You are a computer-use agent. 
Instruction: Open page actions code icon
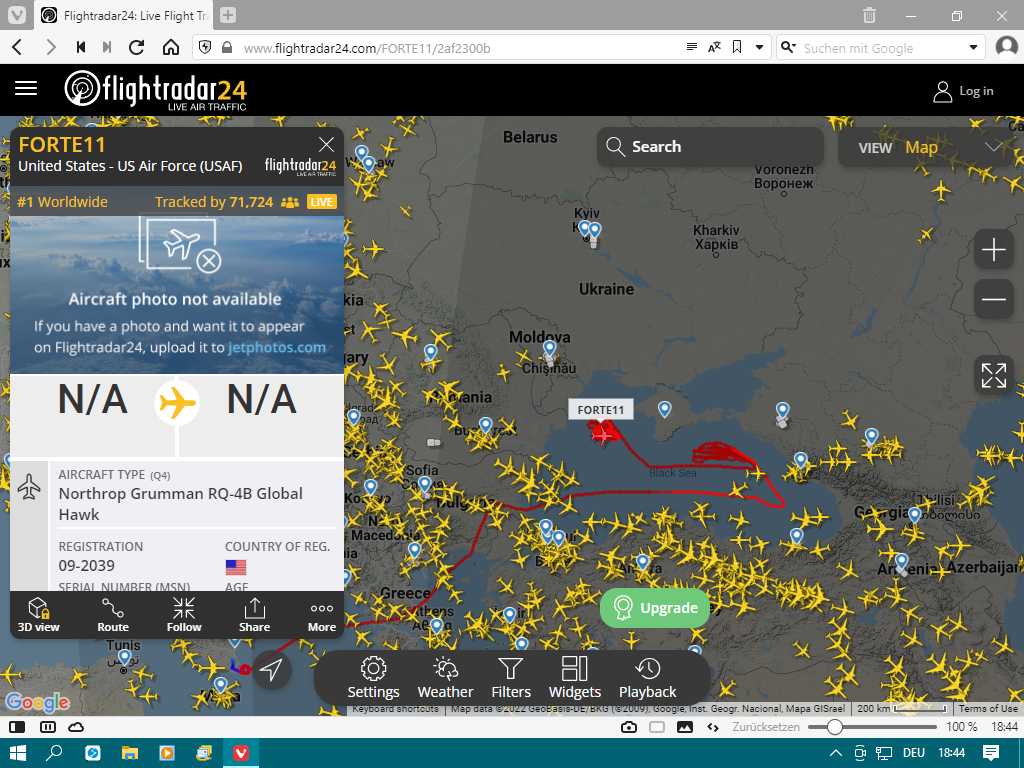click(x=712, y=727)
